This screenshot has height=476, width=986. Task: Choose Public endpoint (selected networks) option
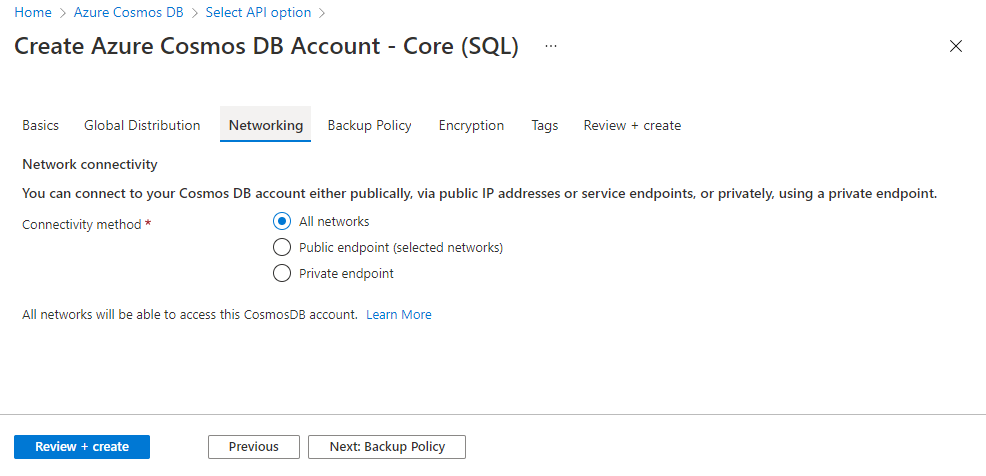click(282, 247)
